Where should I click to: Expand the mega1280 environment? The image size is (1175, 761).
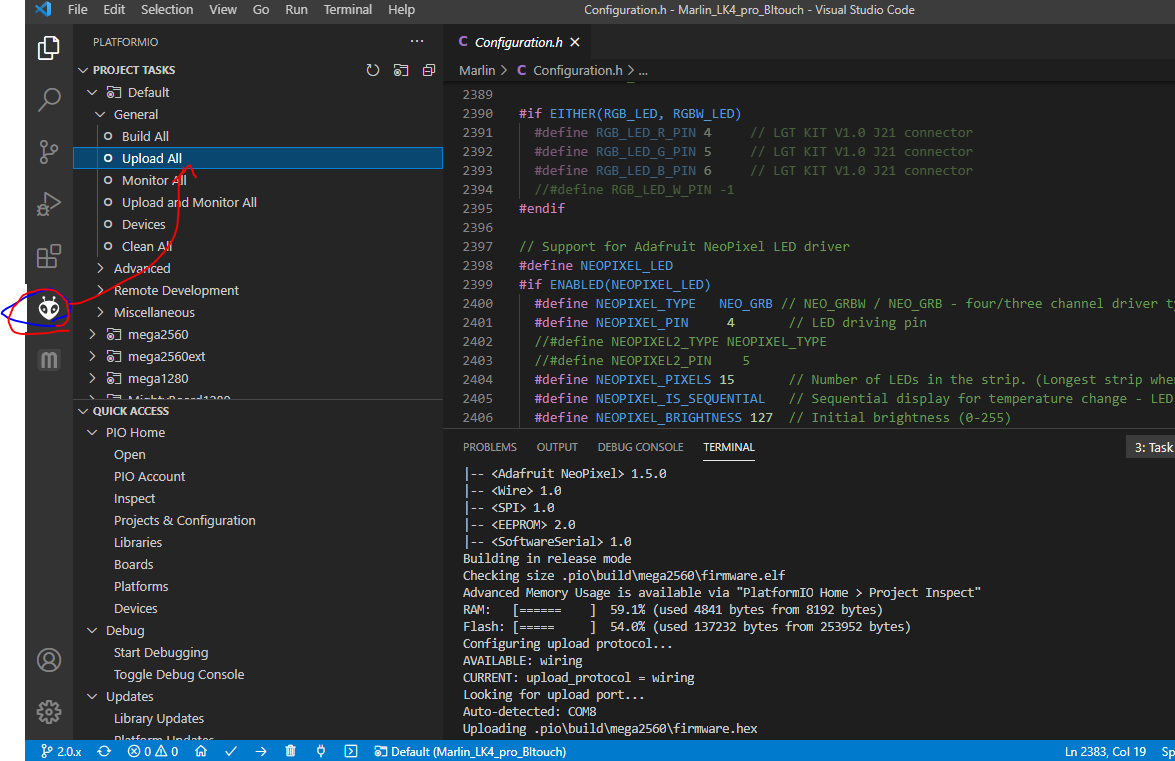coord(92,378)
